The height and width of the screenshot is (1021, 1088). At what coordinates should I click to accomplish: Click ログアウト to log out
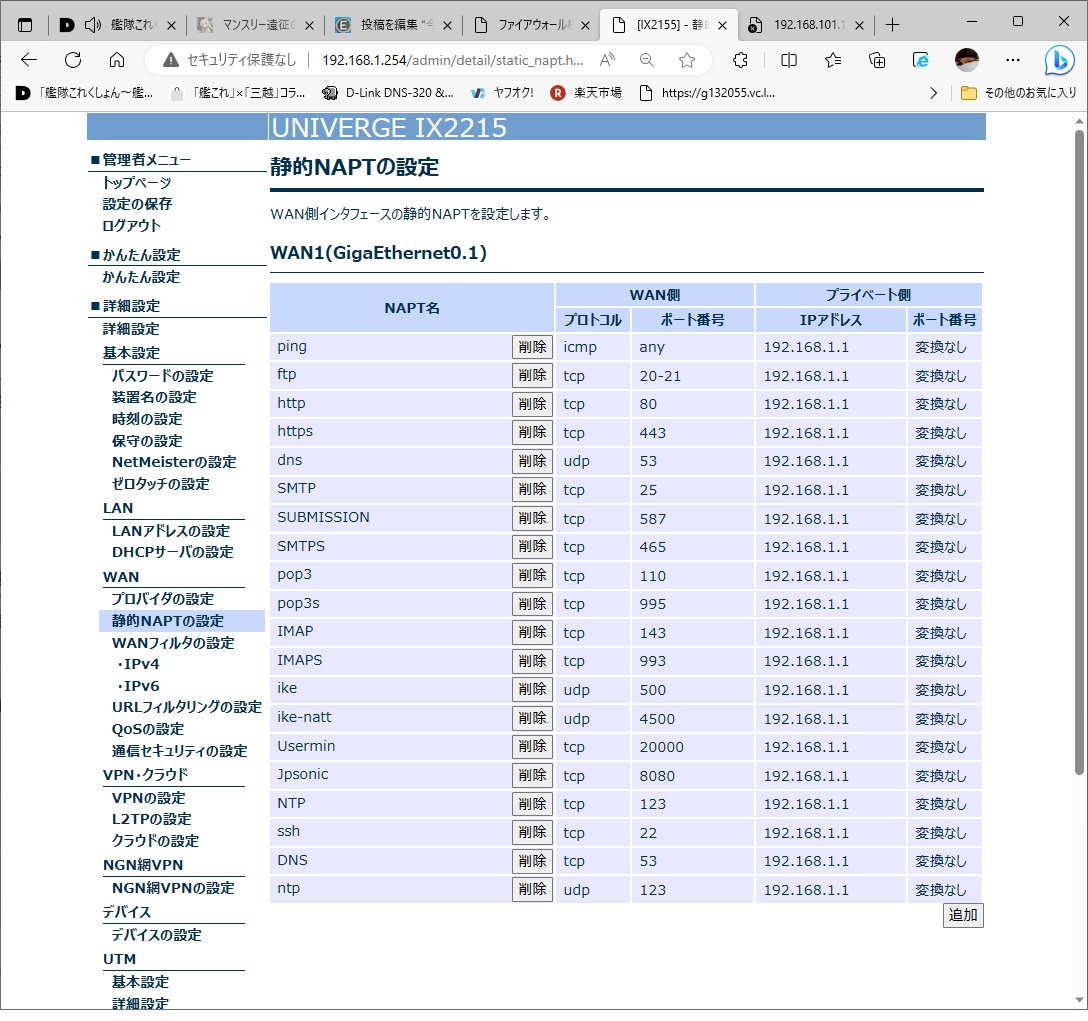click(131, 226)
